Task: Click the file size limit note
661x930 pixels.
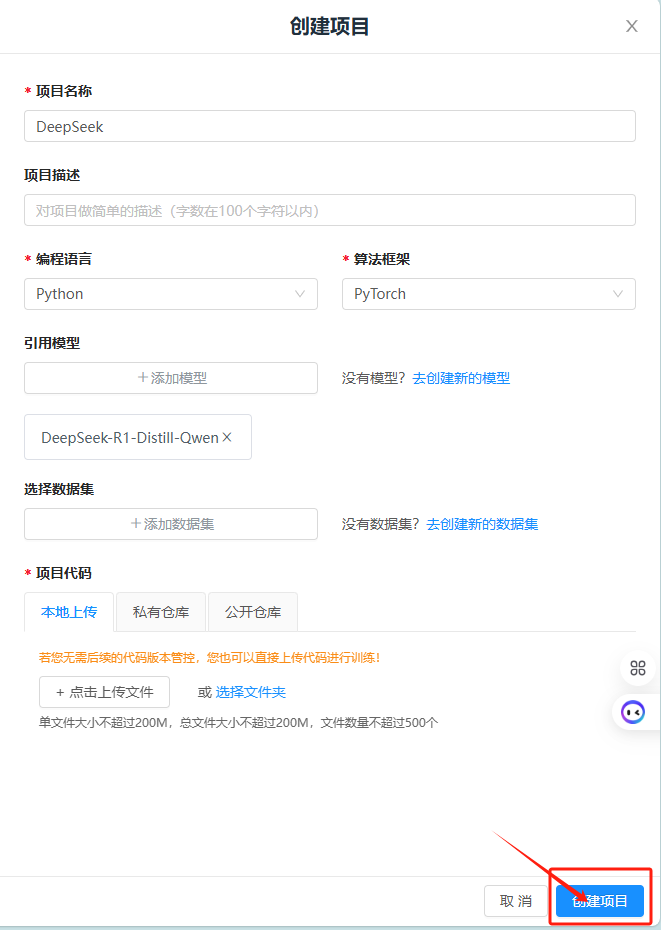Action: tap(239, 723)
